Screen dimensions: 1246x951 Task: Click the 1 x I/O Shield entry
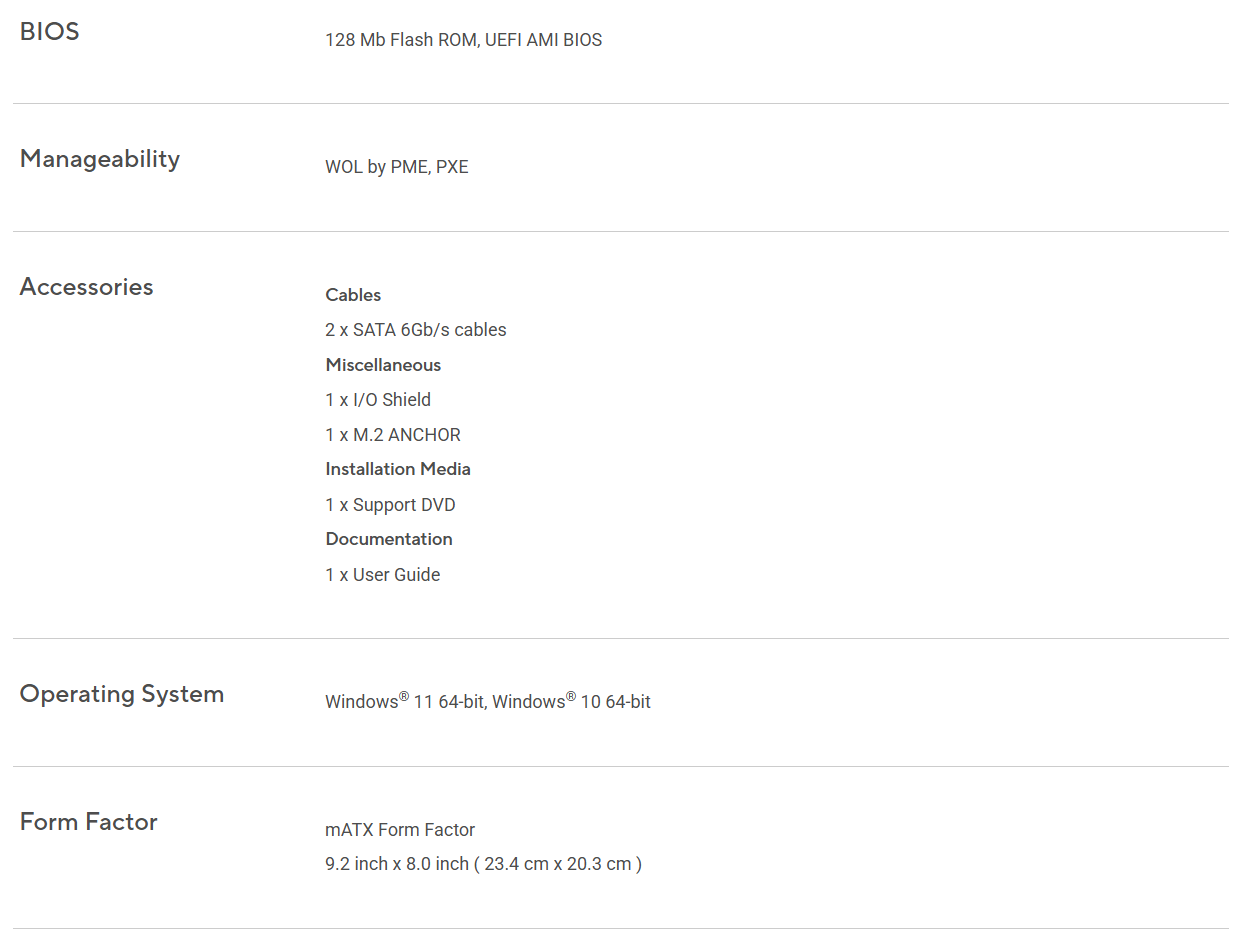click(378, 400)
